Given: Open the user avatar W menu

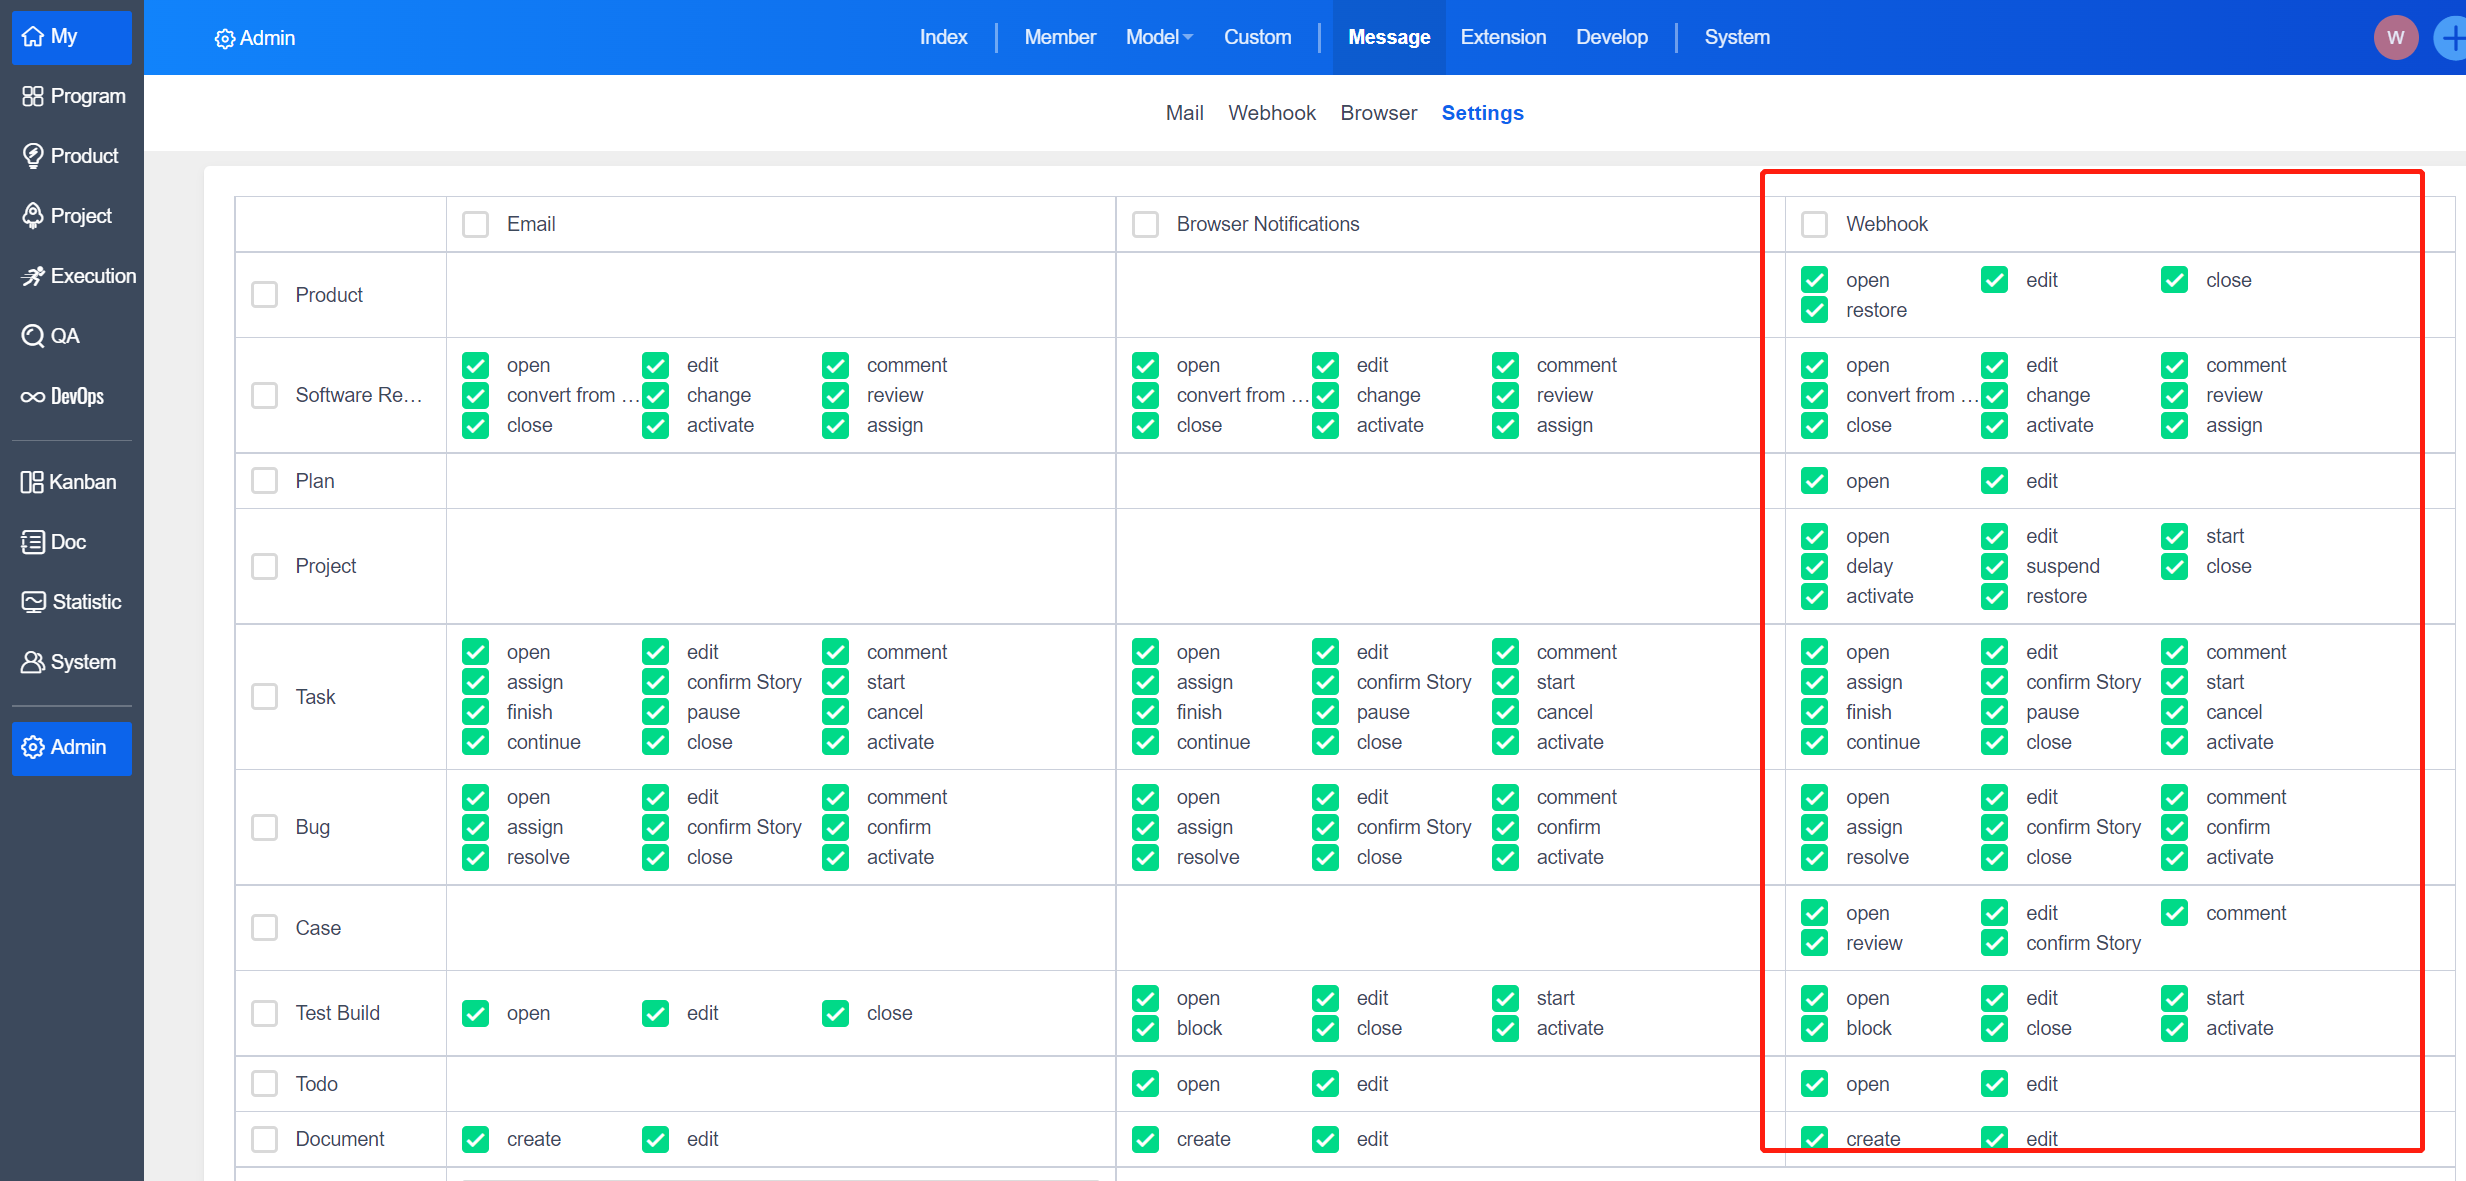Looking at the screenshot, I should [2395, 38].
